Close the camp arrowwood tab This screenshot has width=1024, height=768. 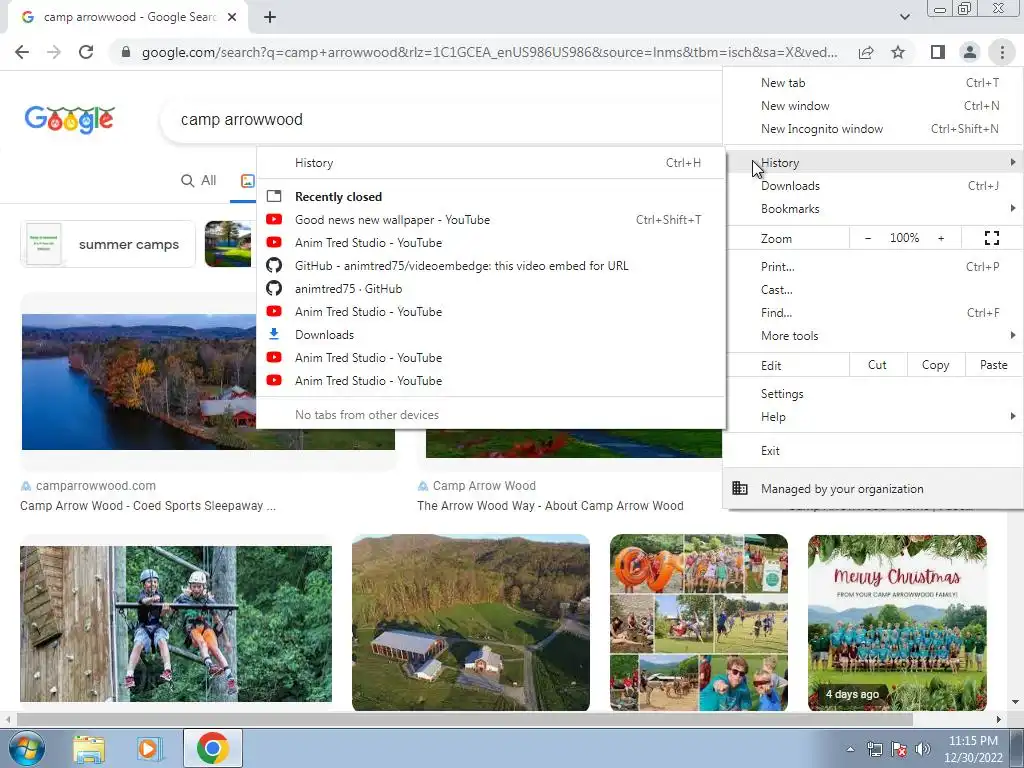click(232, 17)
